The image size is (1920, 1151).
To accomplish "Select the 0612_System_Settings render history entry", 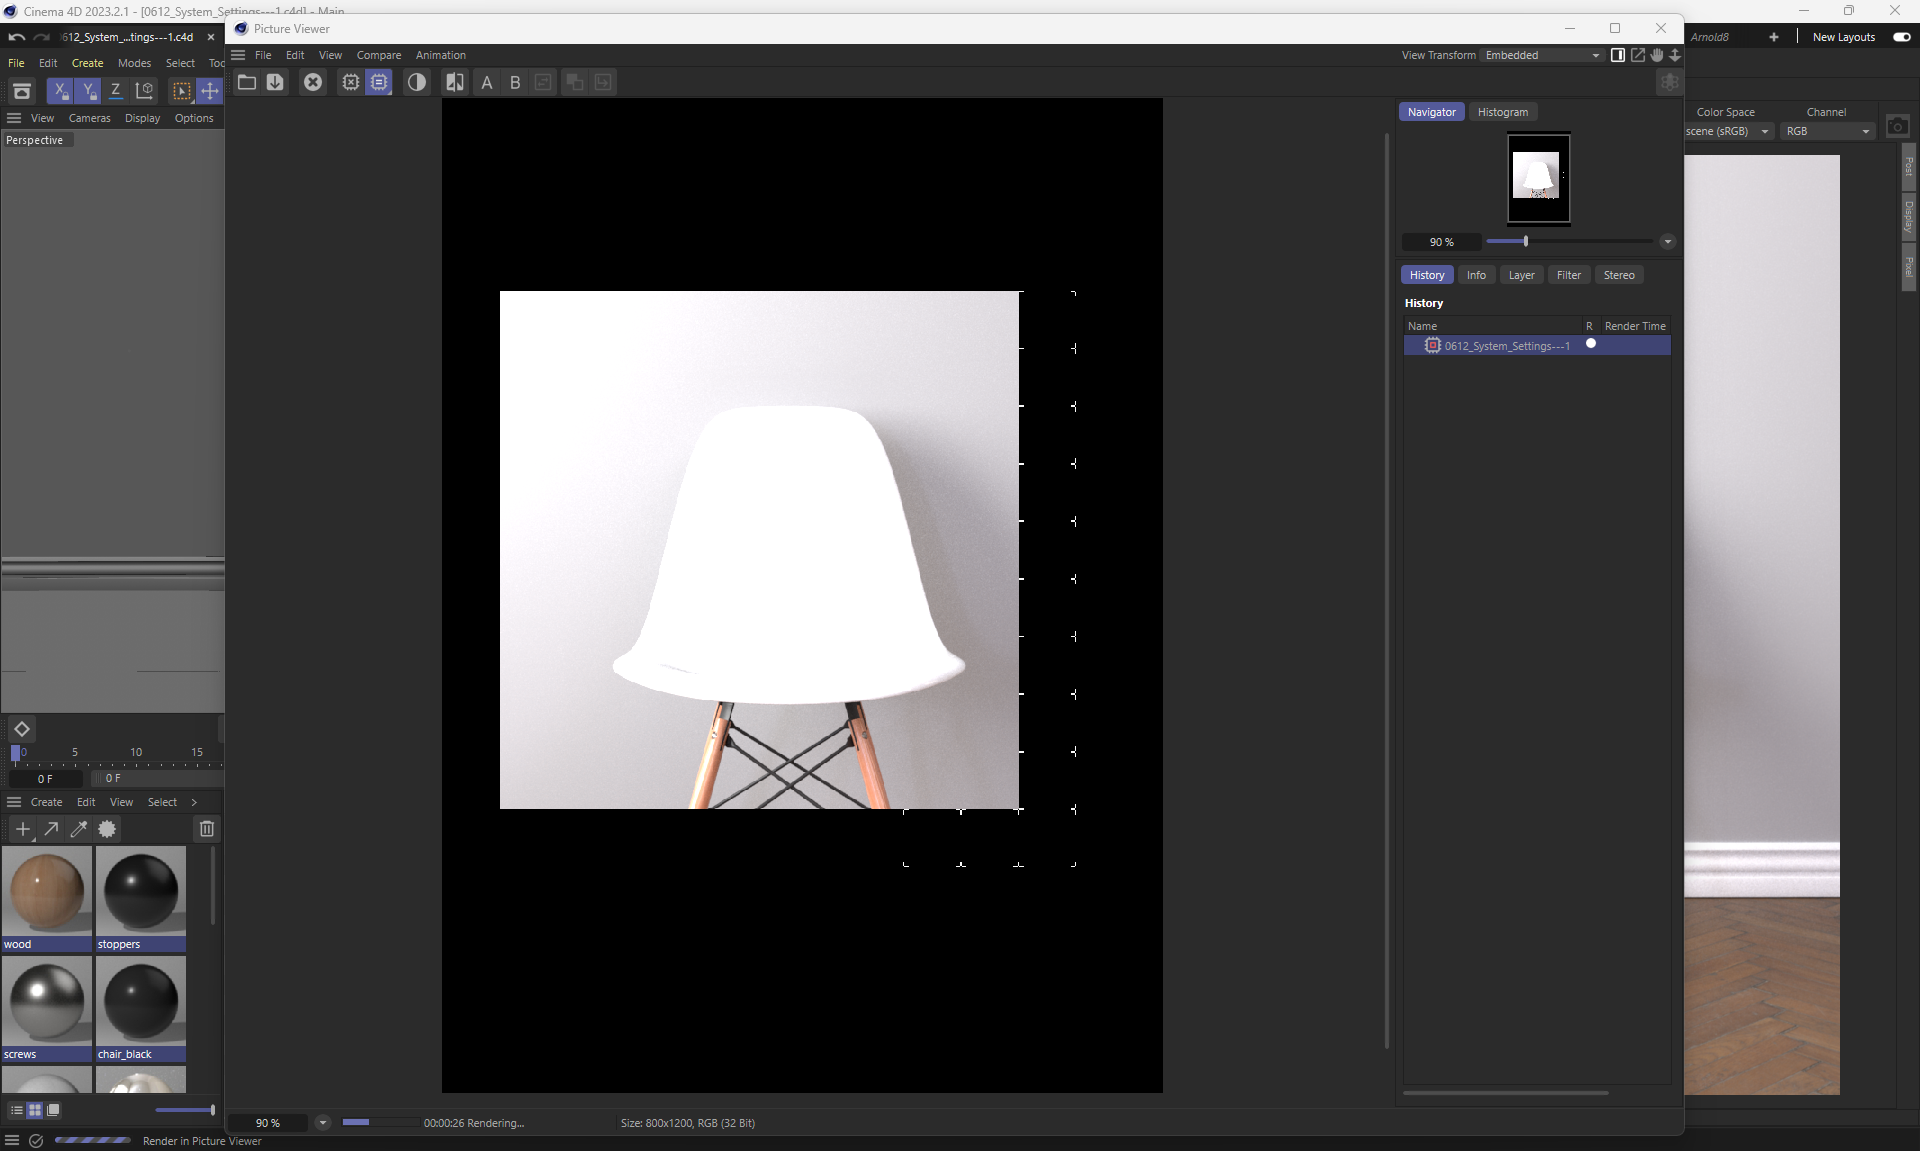I will (1506, 346).
